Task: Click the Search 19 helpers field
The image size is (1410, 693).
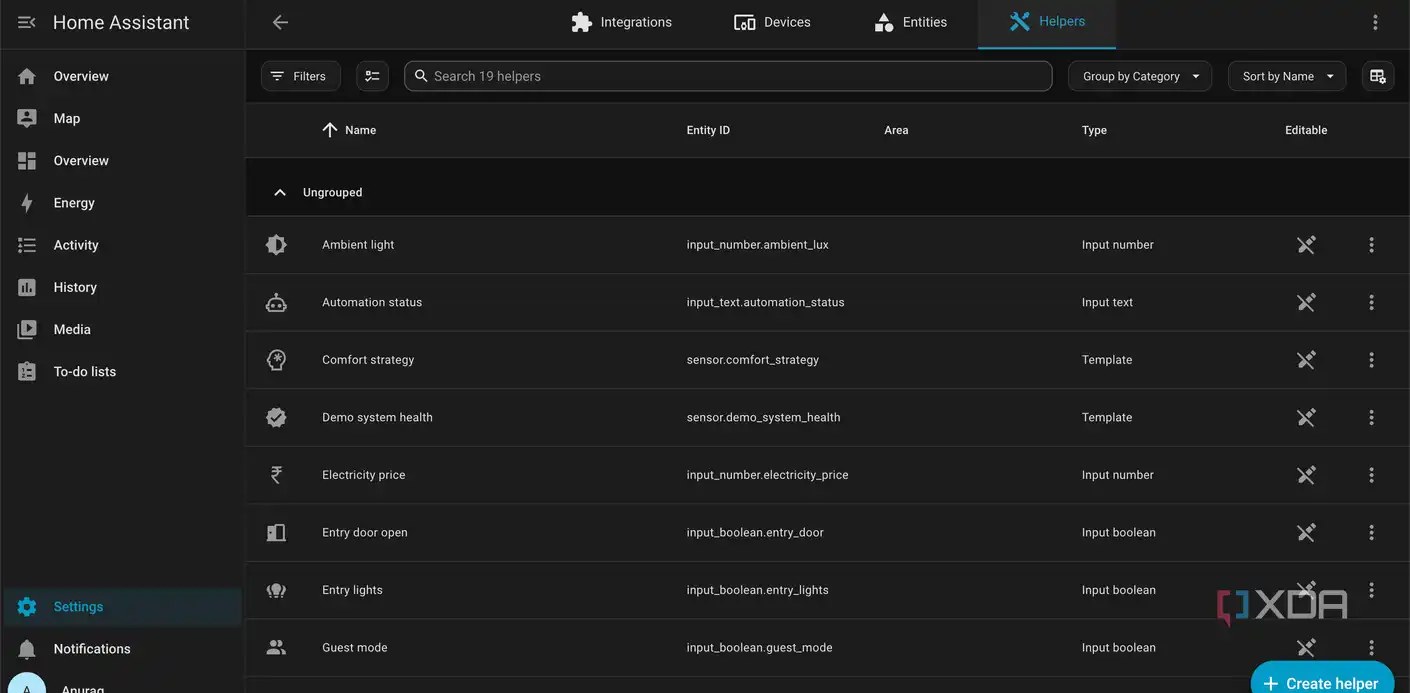Action: click(x=728, y=76)
